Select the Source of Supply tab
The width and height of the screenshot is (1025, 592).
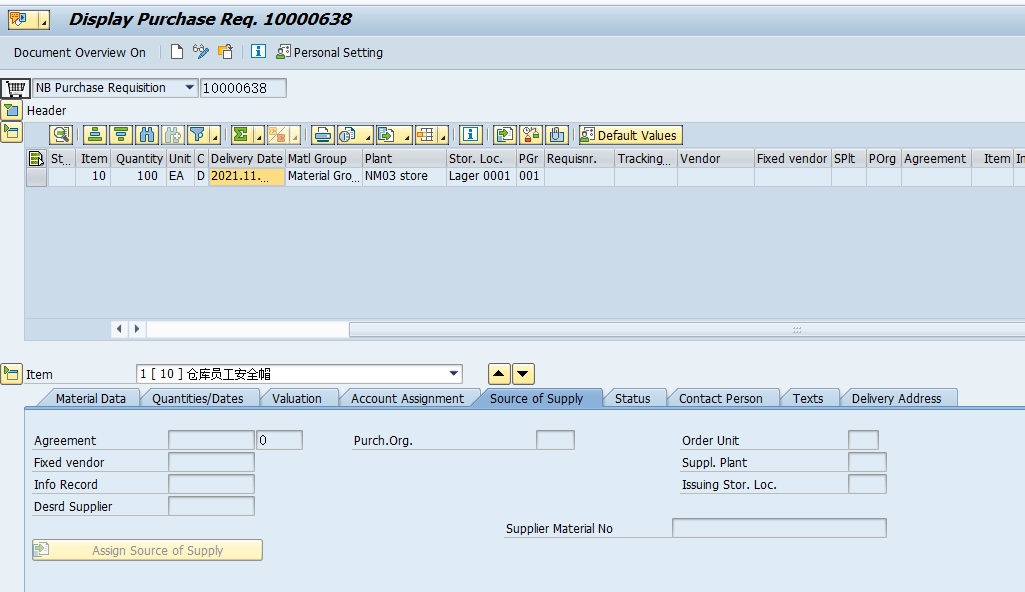pyautogui.click(x=536, y=398)
